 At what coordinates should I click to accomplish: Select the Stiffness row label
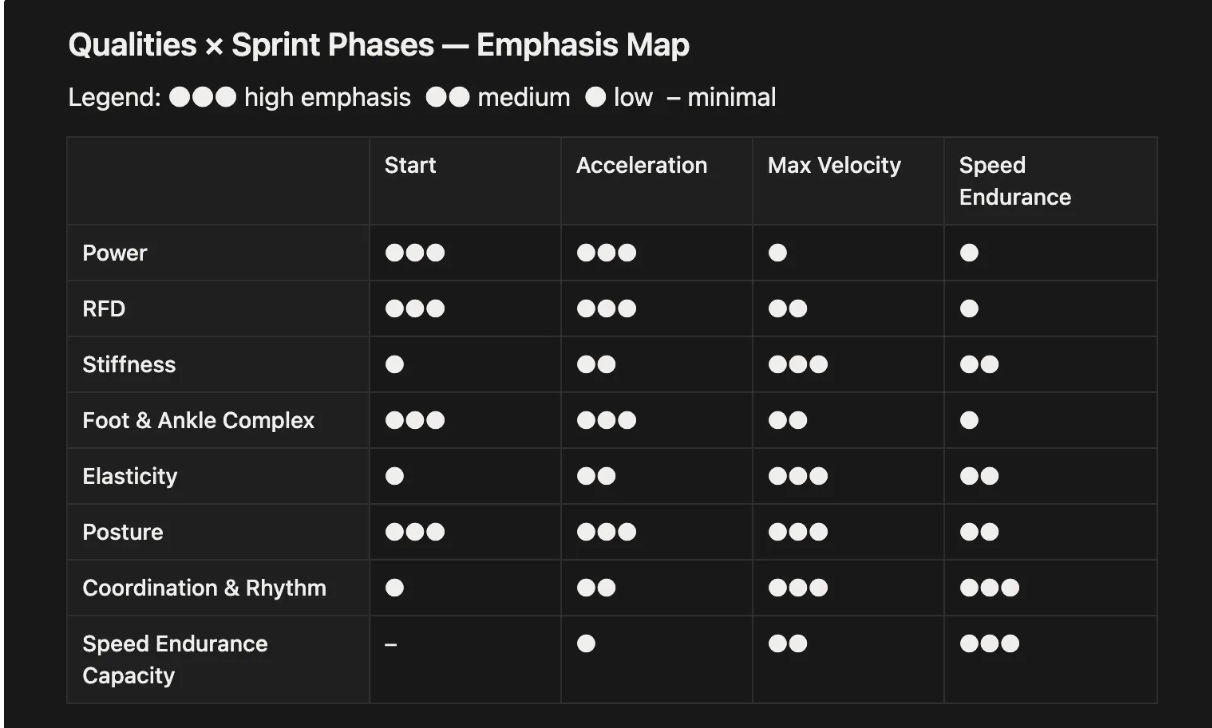129,365
